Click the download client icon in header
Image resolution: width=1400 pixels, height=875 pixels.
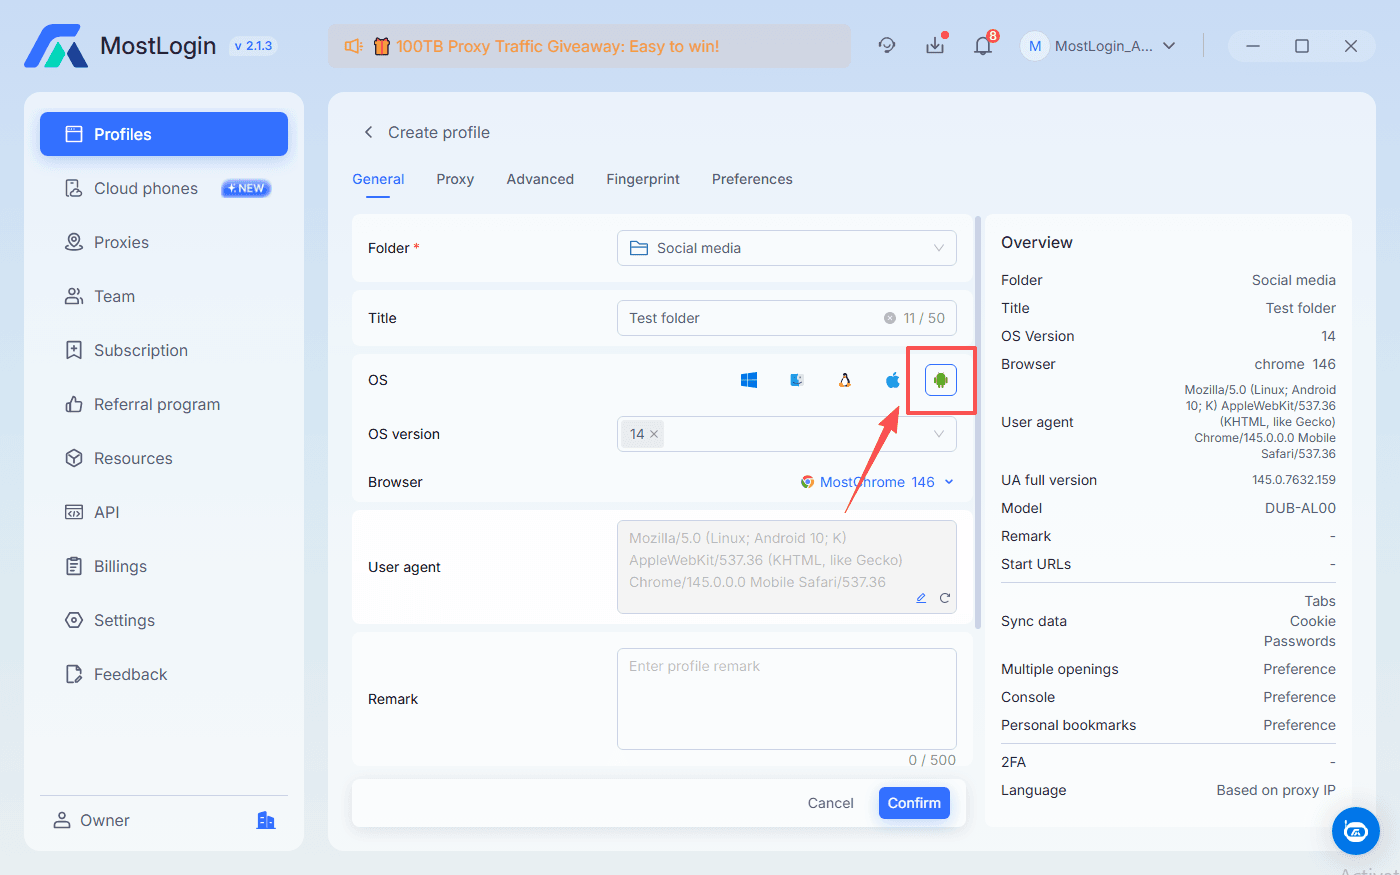[x=935, y=45]
